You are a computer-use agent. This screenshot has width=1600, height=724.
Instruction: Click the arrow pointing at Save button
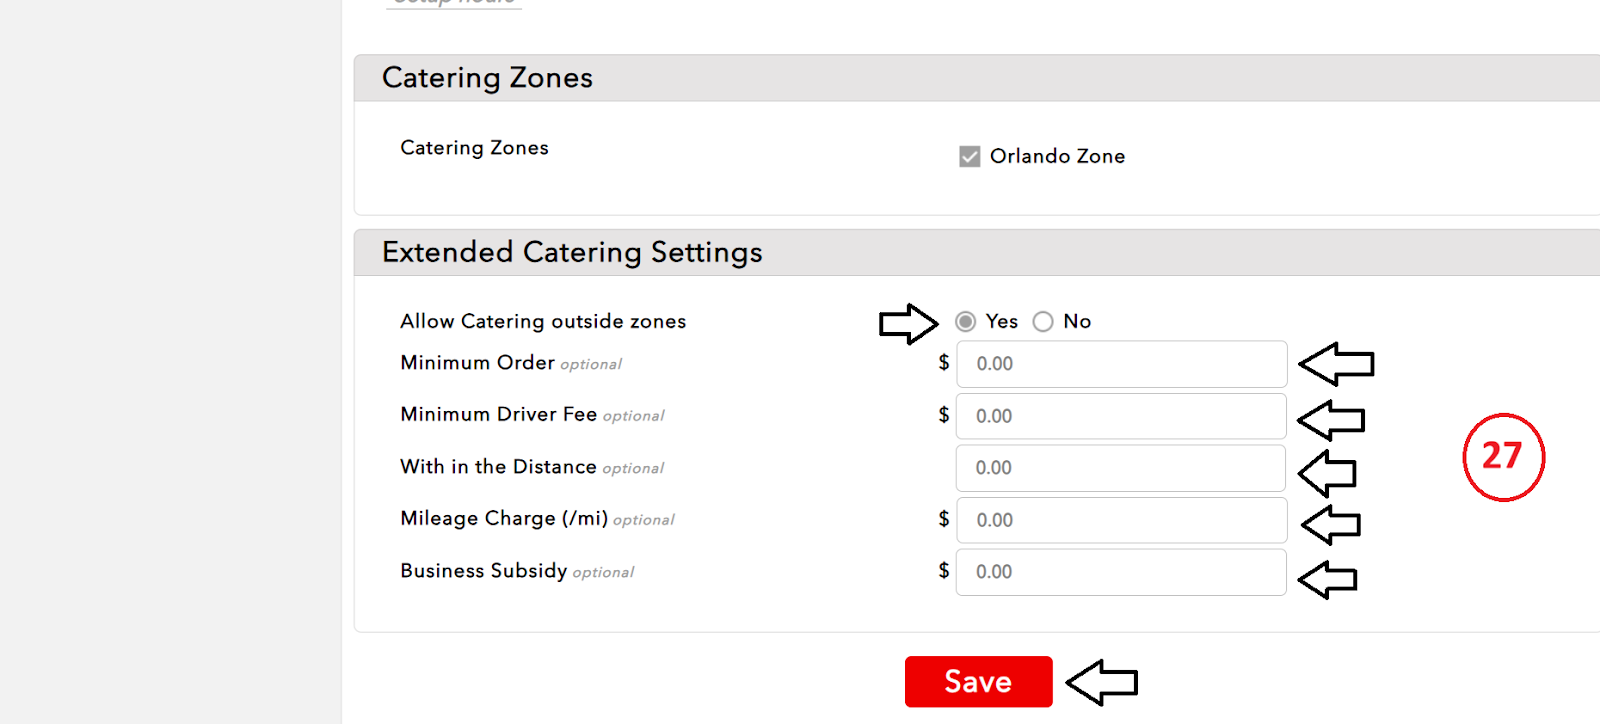tap(1102, 683)
